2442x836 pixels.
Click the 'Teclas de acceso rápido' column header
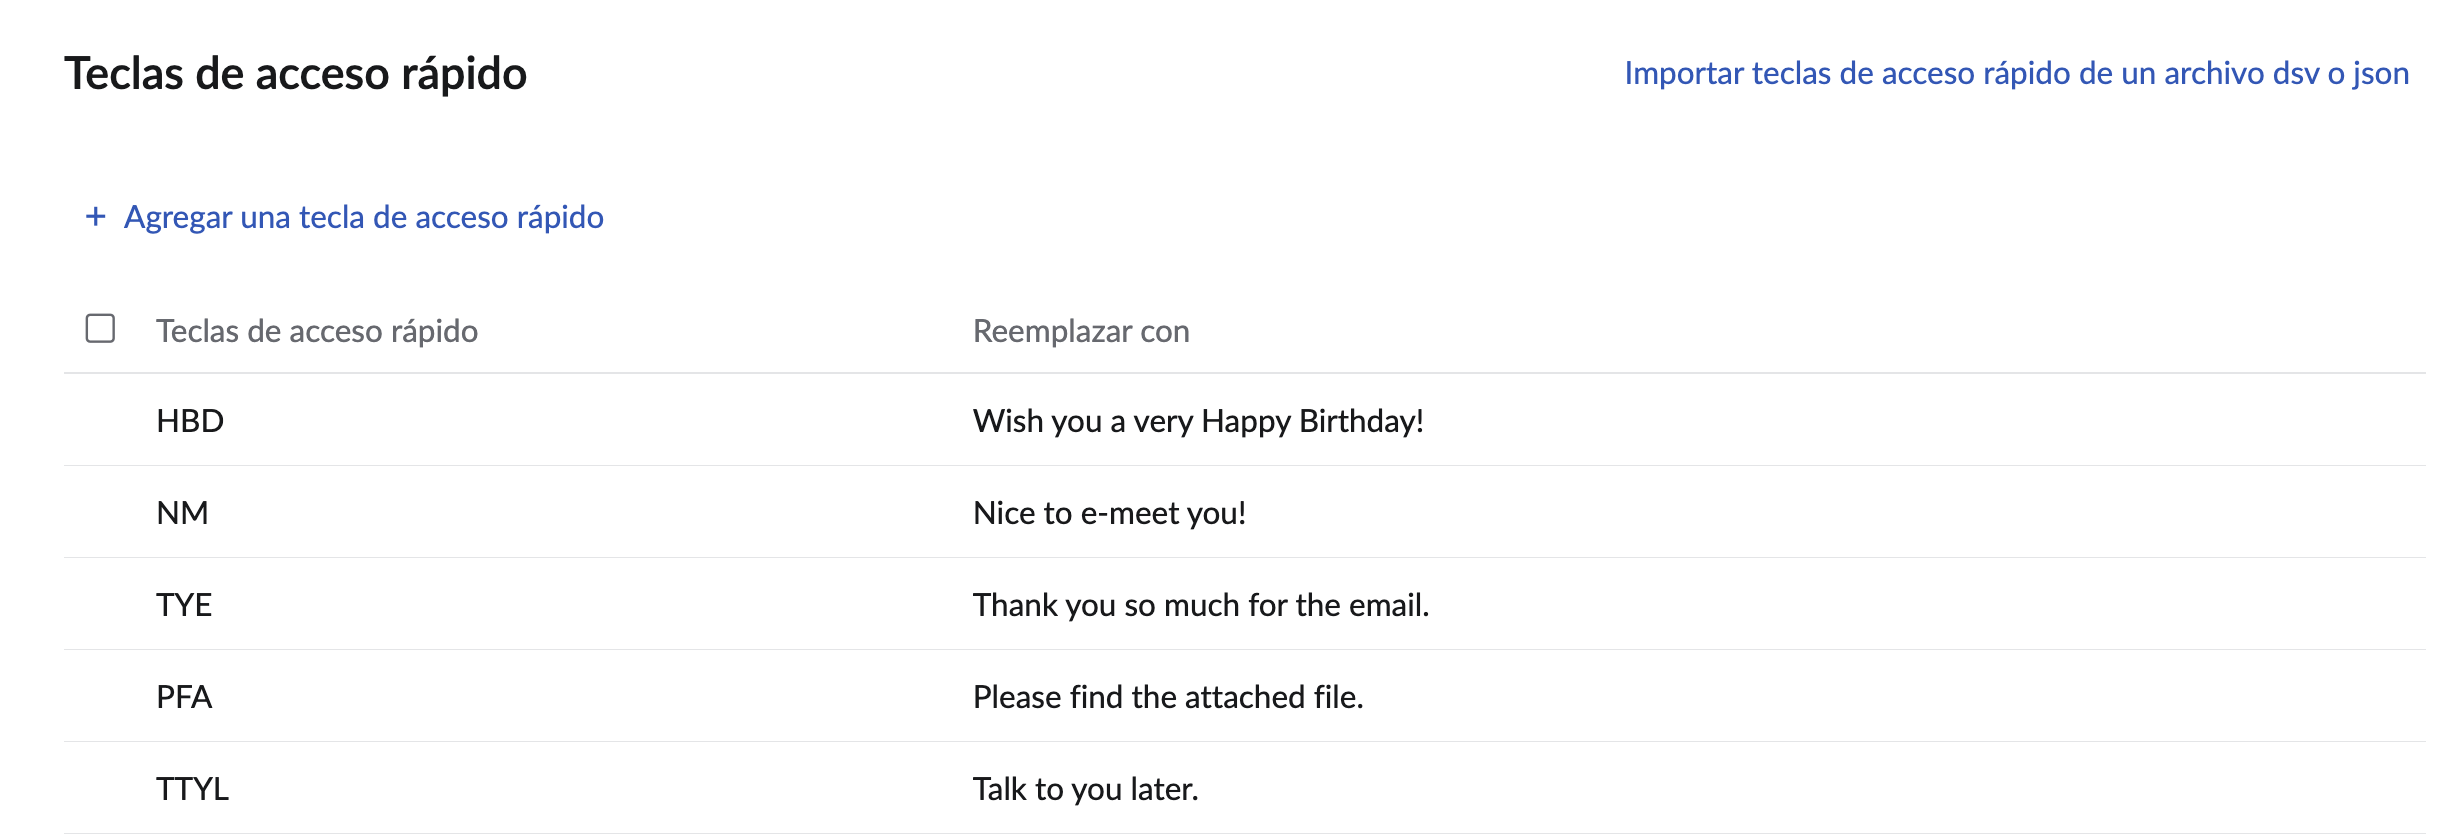pyautogui.click(x=317, y=331)
